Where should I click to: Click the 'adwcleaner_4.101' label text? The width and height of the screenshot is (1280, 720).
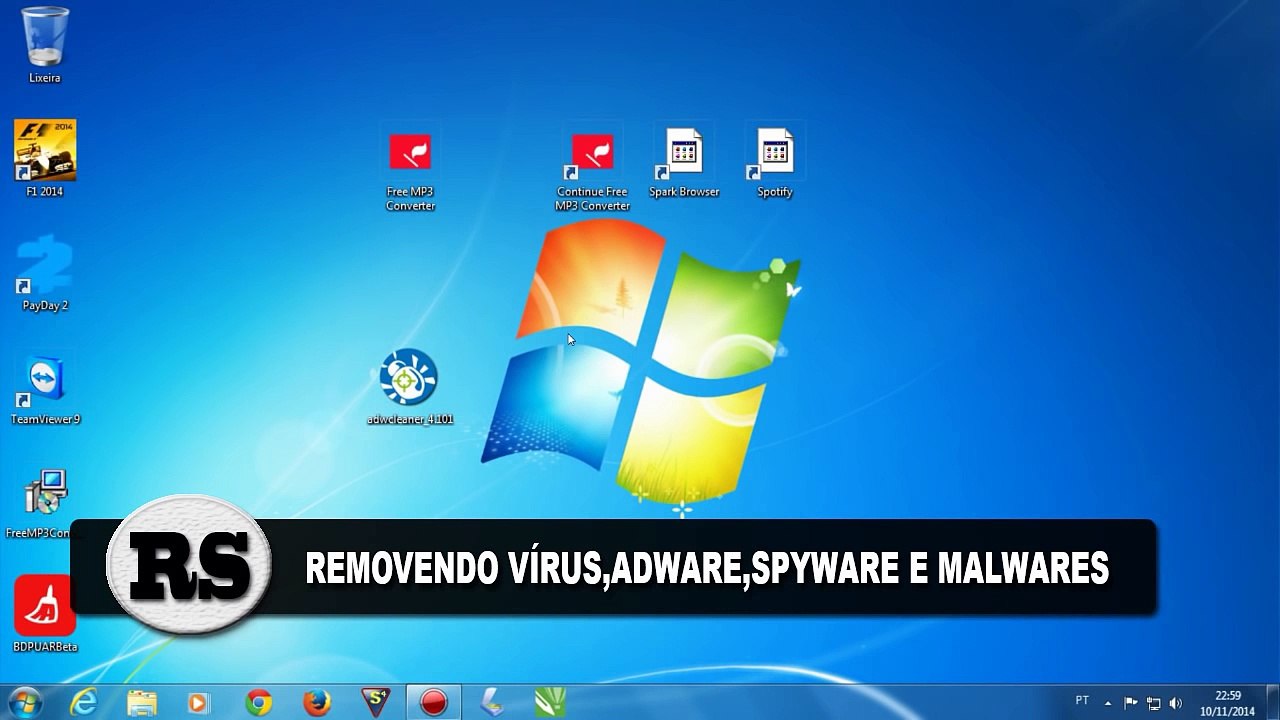point(410,419)
